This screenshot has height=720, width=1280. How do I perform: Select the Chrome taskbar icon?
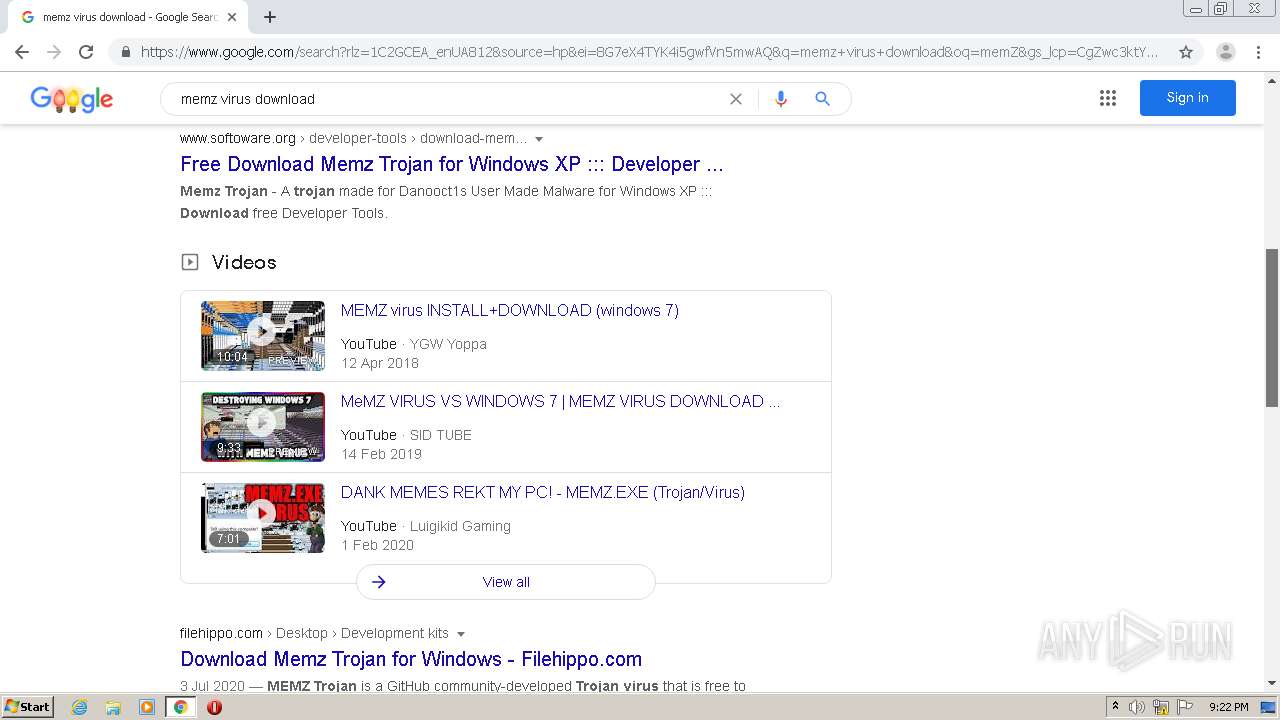pos(181,707)
